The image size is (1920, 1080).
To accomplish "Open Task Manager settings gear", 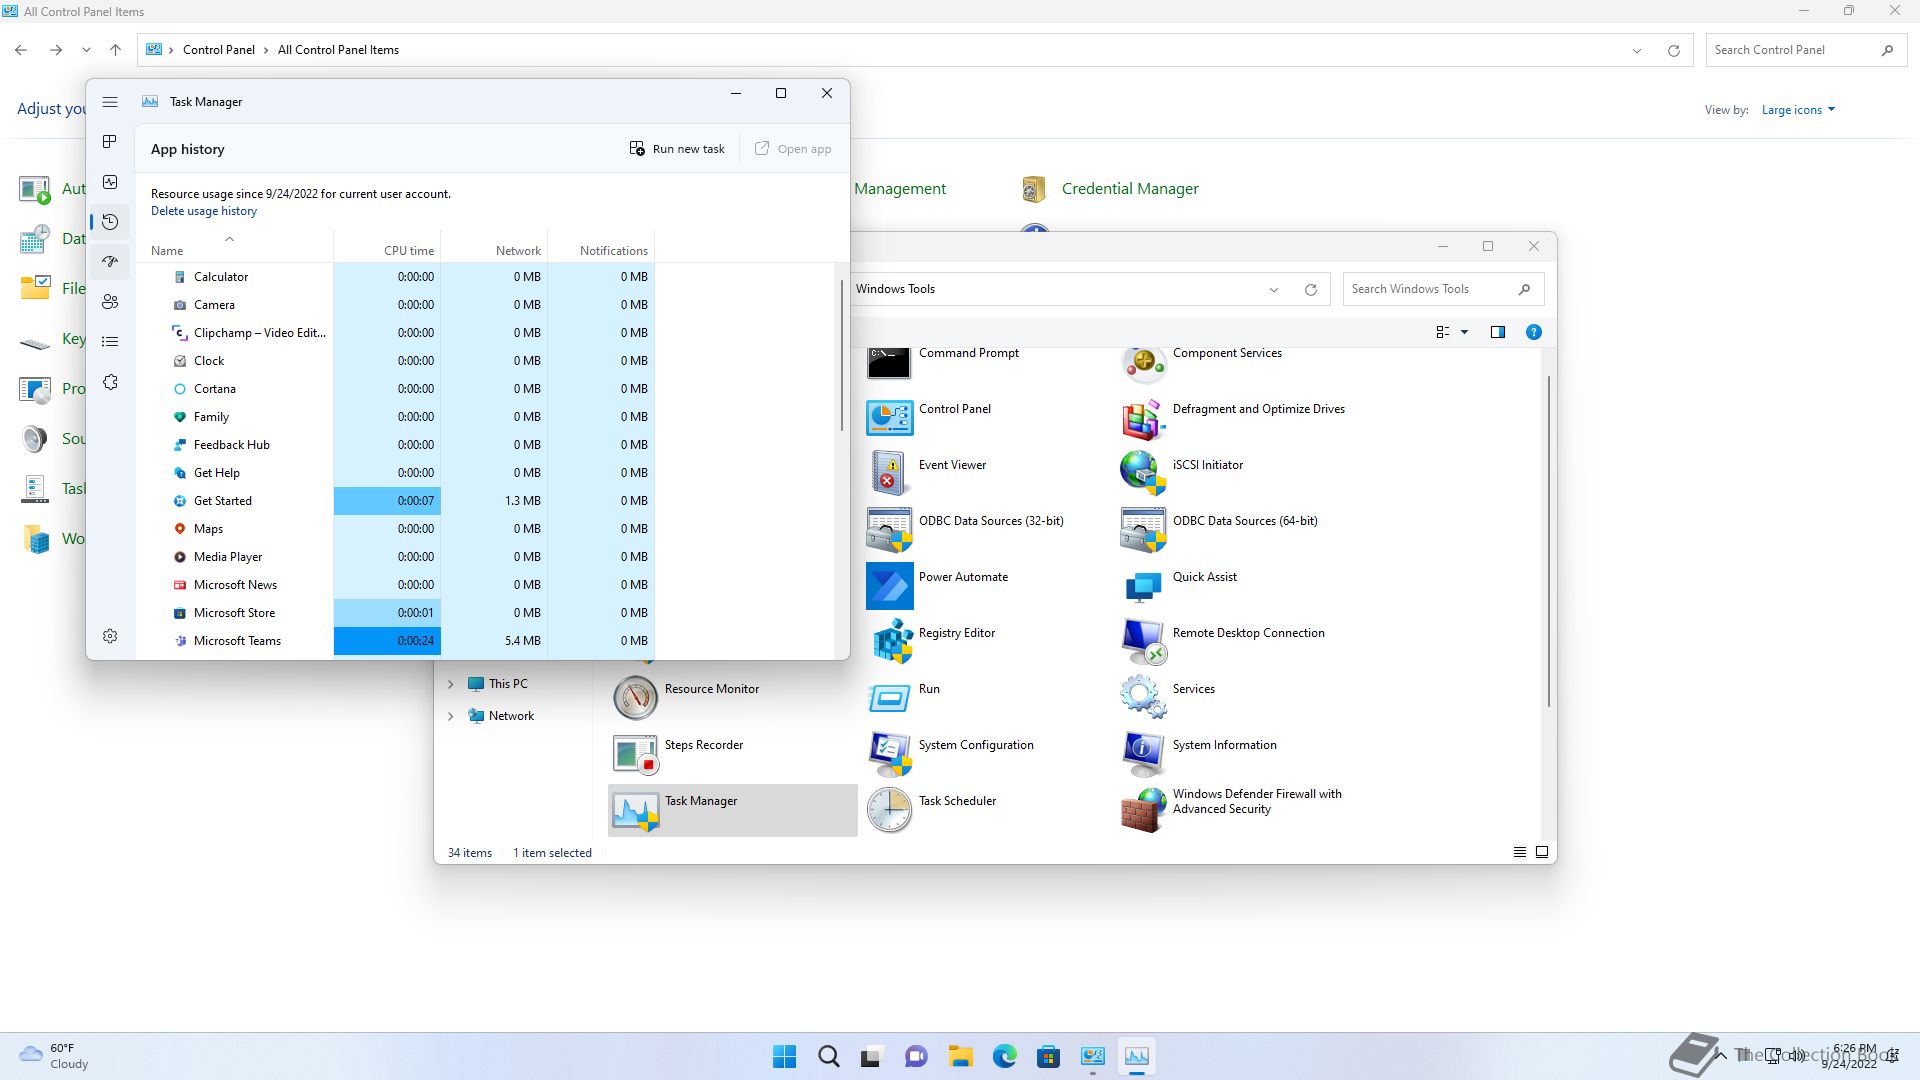I will 110,636.
